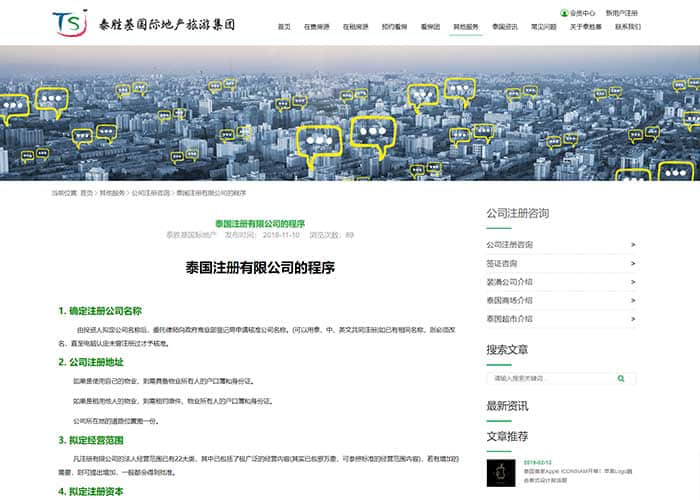The height and width of the screenshot is (500, 700).
Task: Open 签证咨询 sidebar link
Action: click(x=502, y=263)
